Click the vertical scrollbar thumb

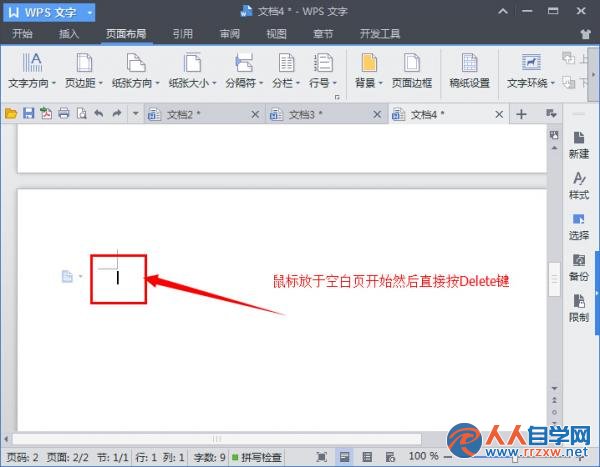pyautogui.click(x=554, y=279)
